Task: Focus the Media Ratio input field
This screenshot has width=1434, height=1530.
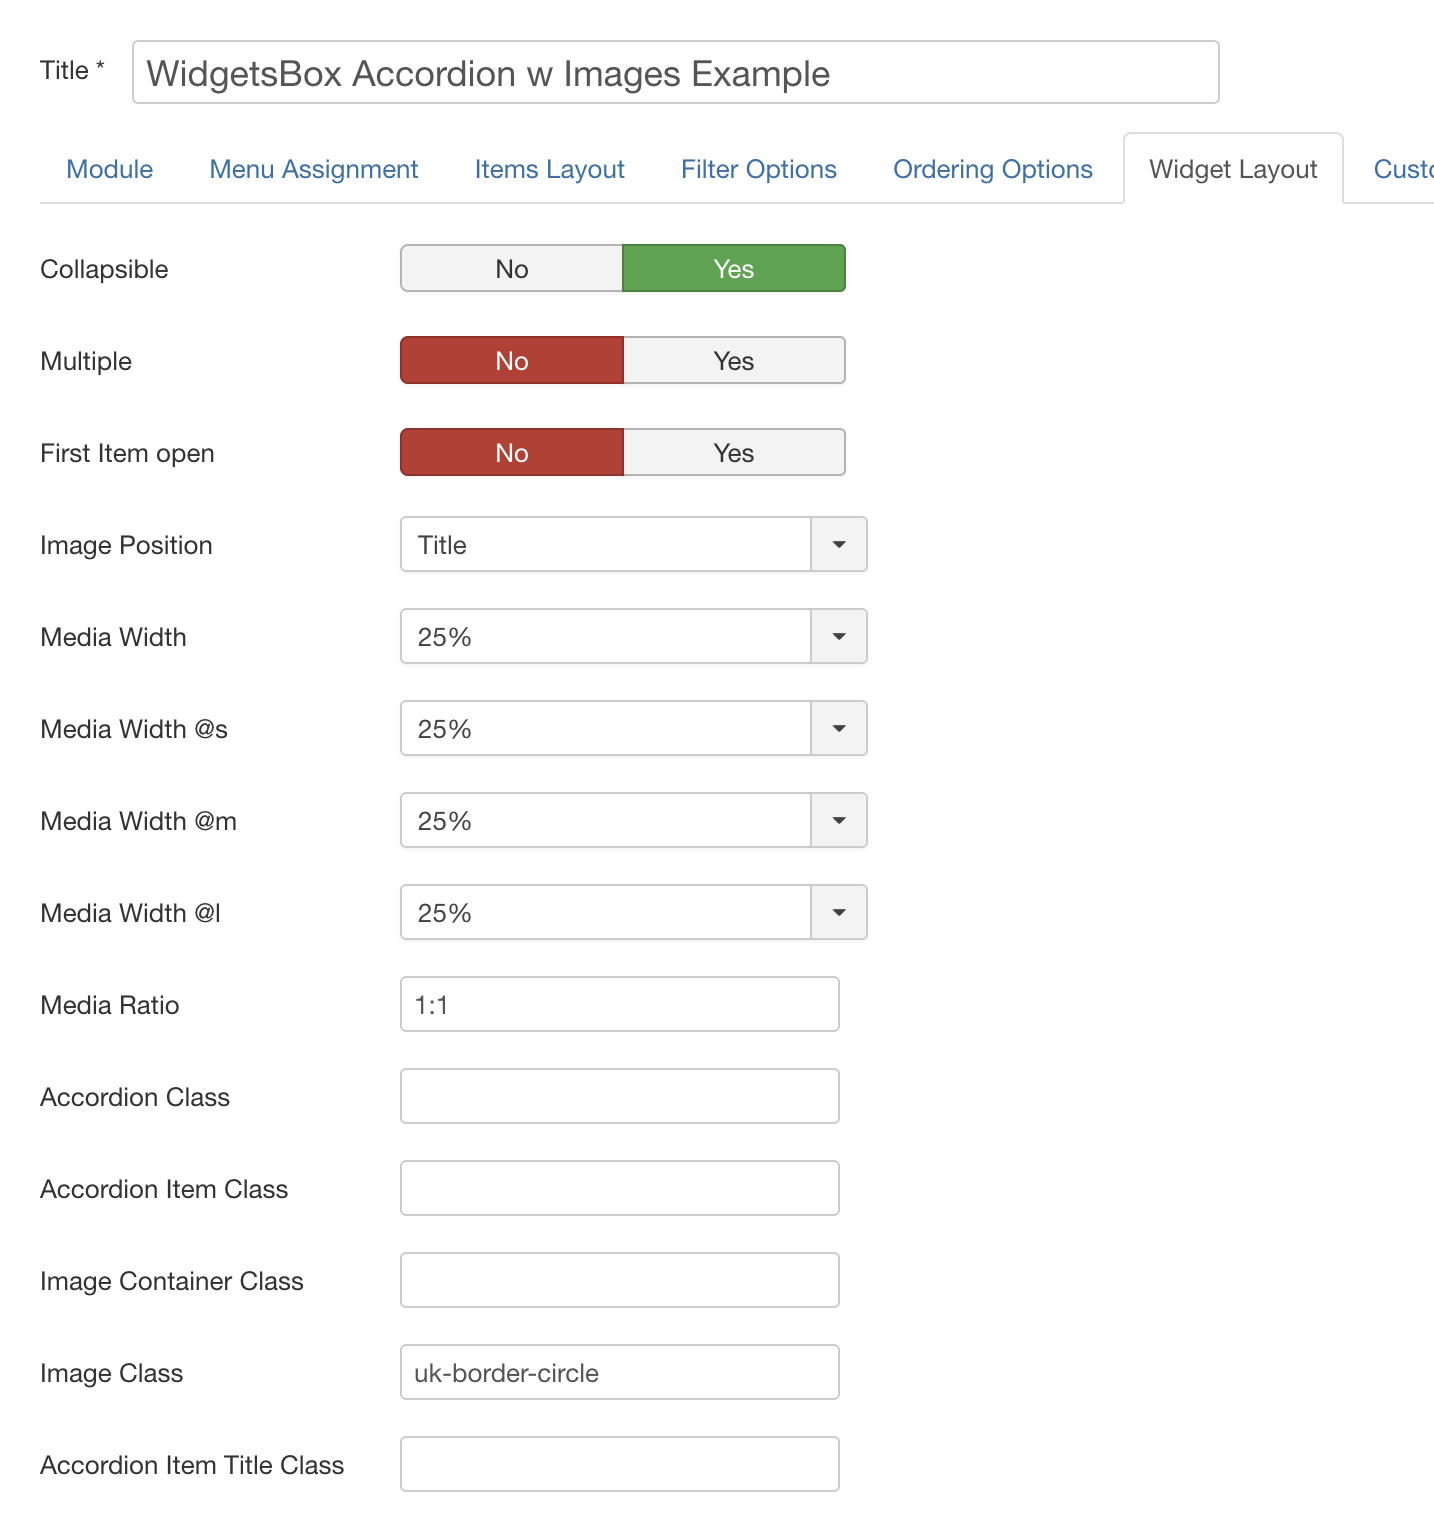Action: (620, 1004)
